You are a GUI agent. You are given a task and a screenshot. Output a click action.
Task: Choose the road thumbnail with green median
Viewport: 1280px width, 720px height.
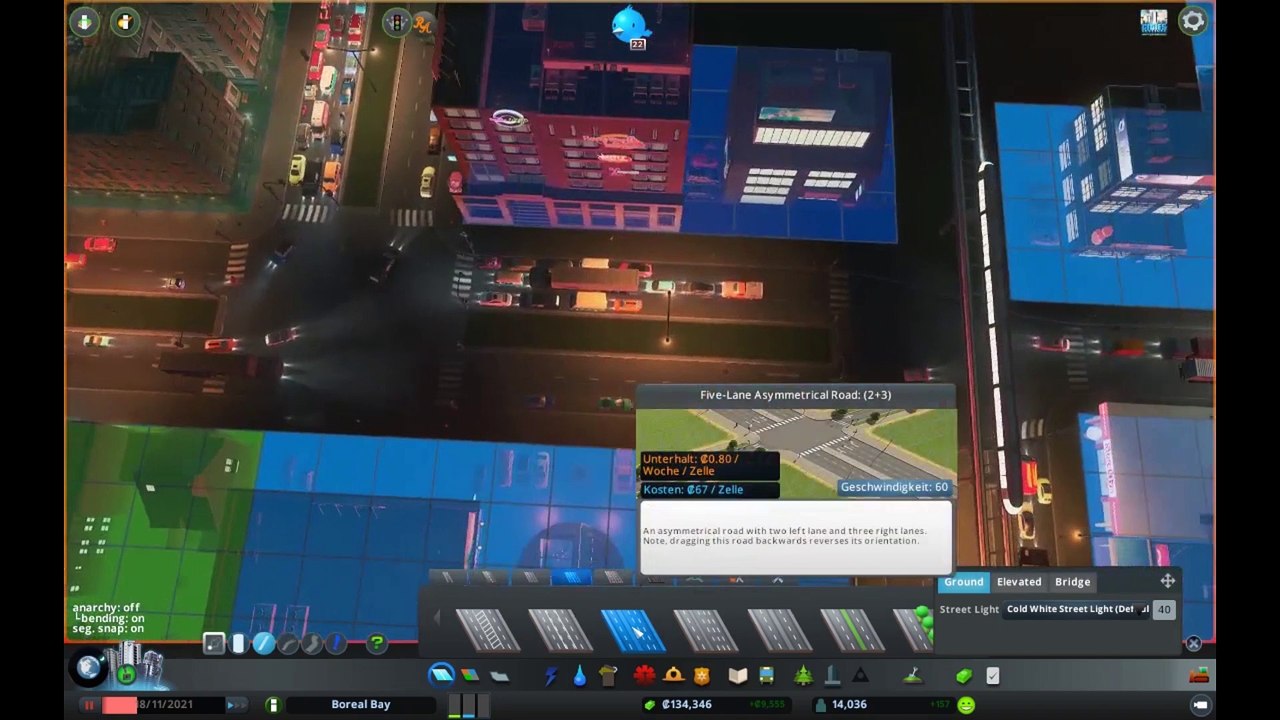(851, 630)
